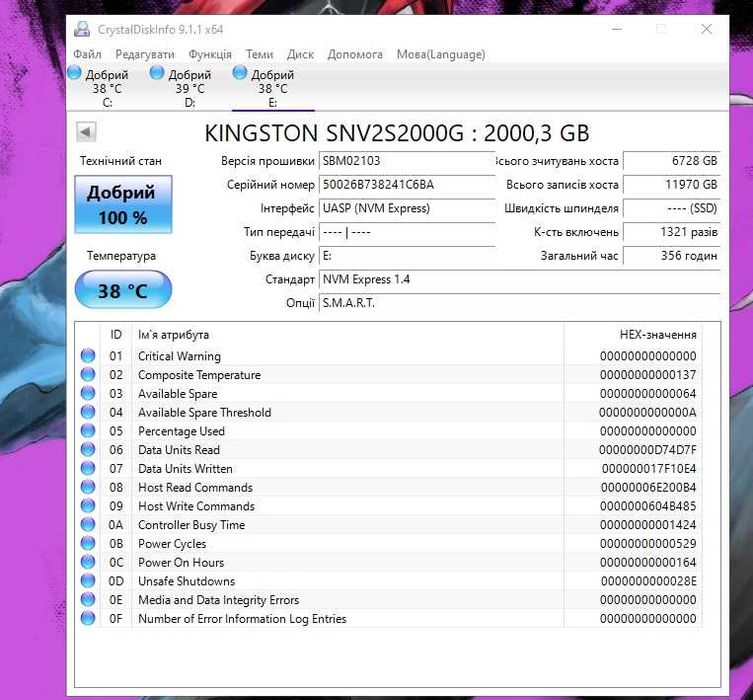
Task: Click the CrystalDiskInfo app icon in title bar
Action: (82, 29)
